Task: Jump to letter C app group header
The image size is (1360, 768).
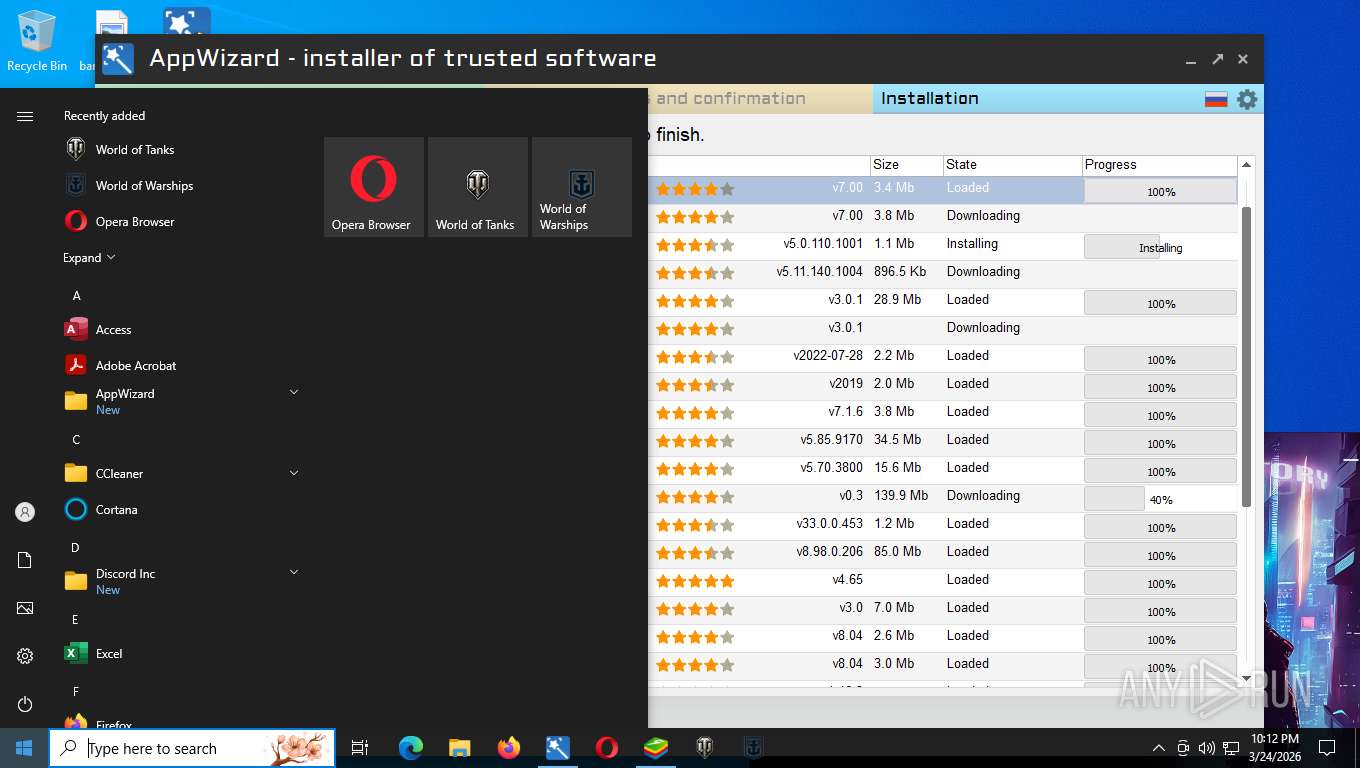Action: [x=76, y=440]
